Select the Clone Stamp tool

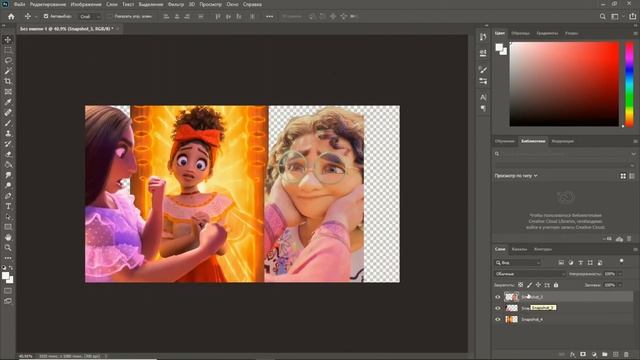(8, 133)
